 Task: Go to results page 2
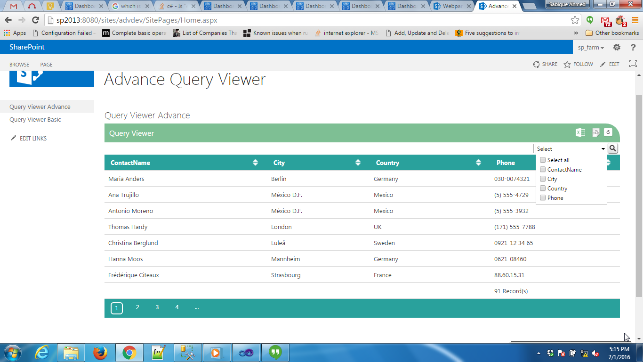137,307
